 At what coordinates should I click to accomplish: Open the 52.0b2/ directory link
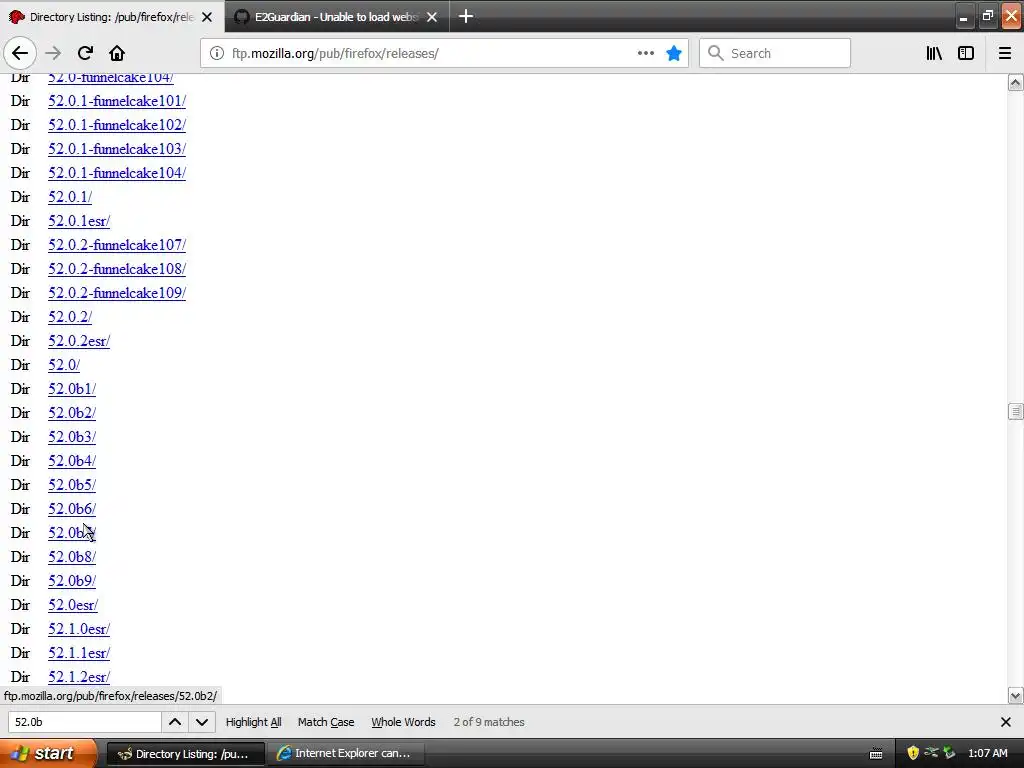pos(72,413)
